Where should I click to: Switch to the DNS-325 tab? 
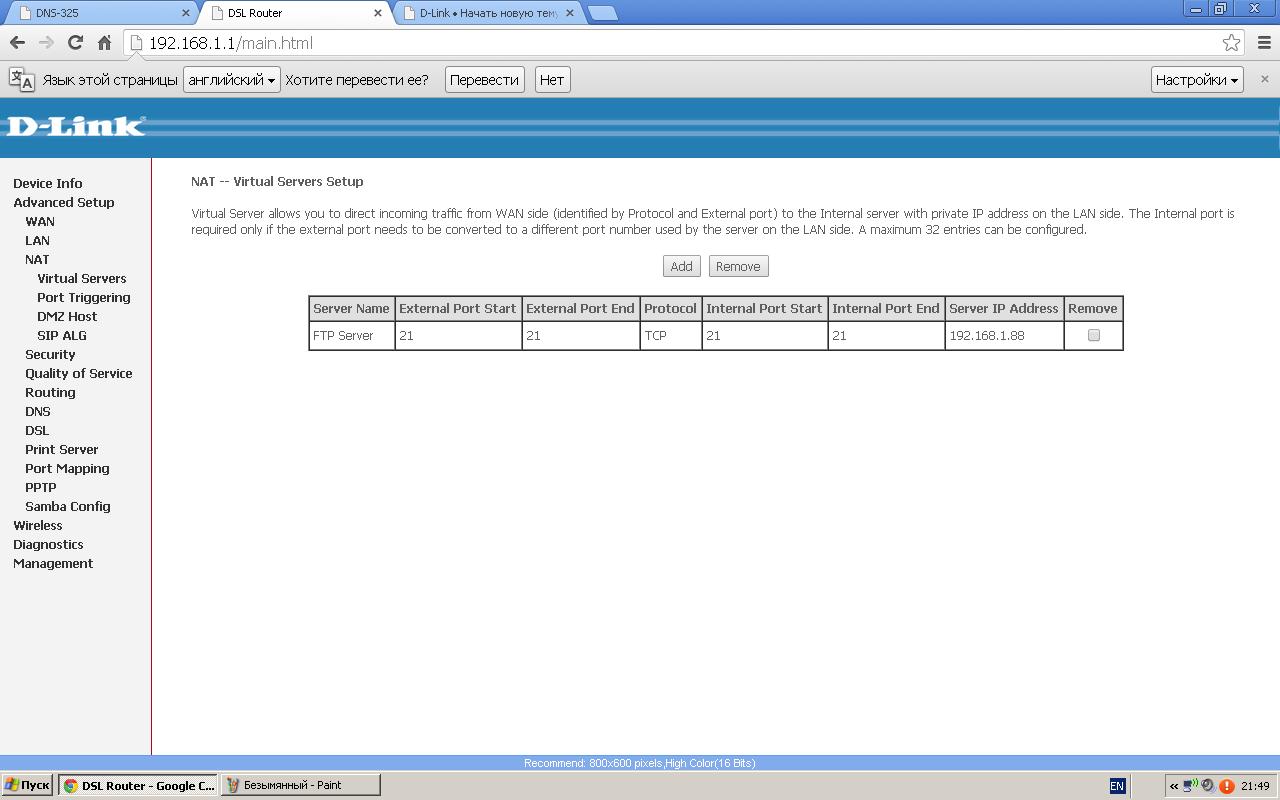coord(100,13)
